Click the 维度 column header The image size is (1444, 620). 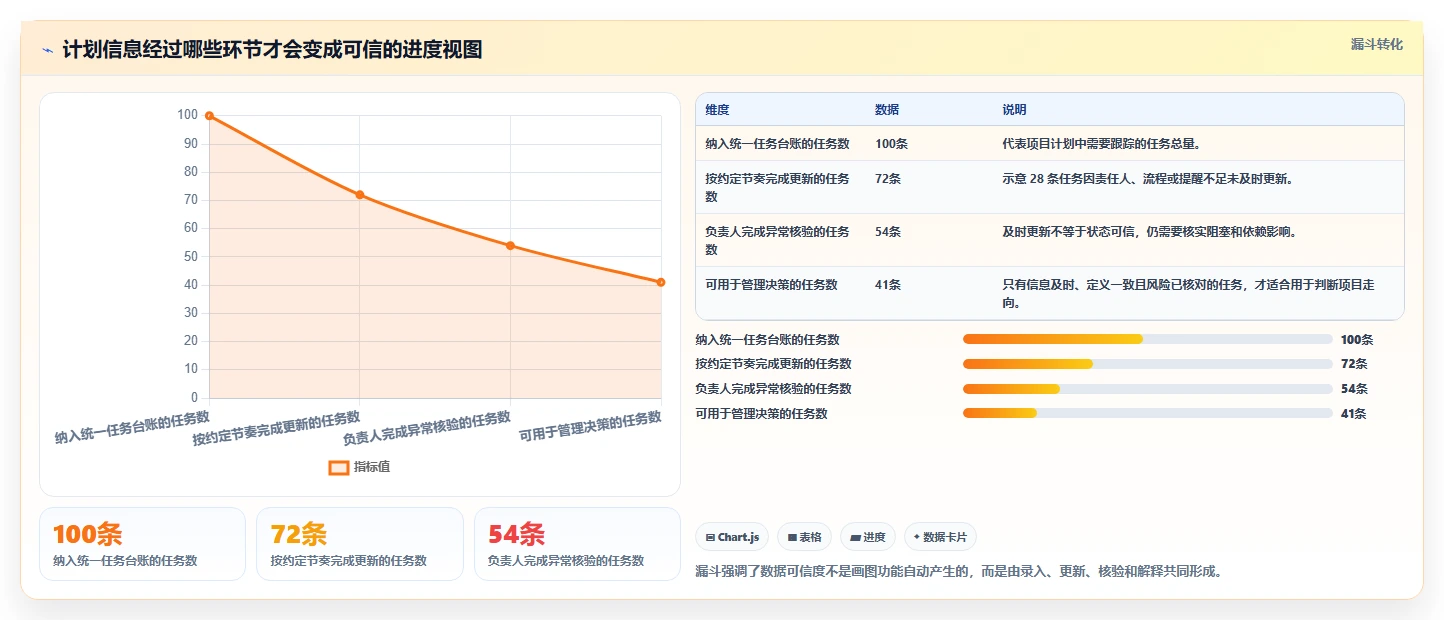point(717,110)
